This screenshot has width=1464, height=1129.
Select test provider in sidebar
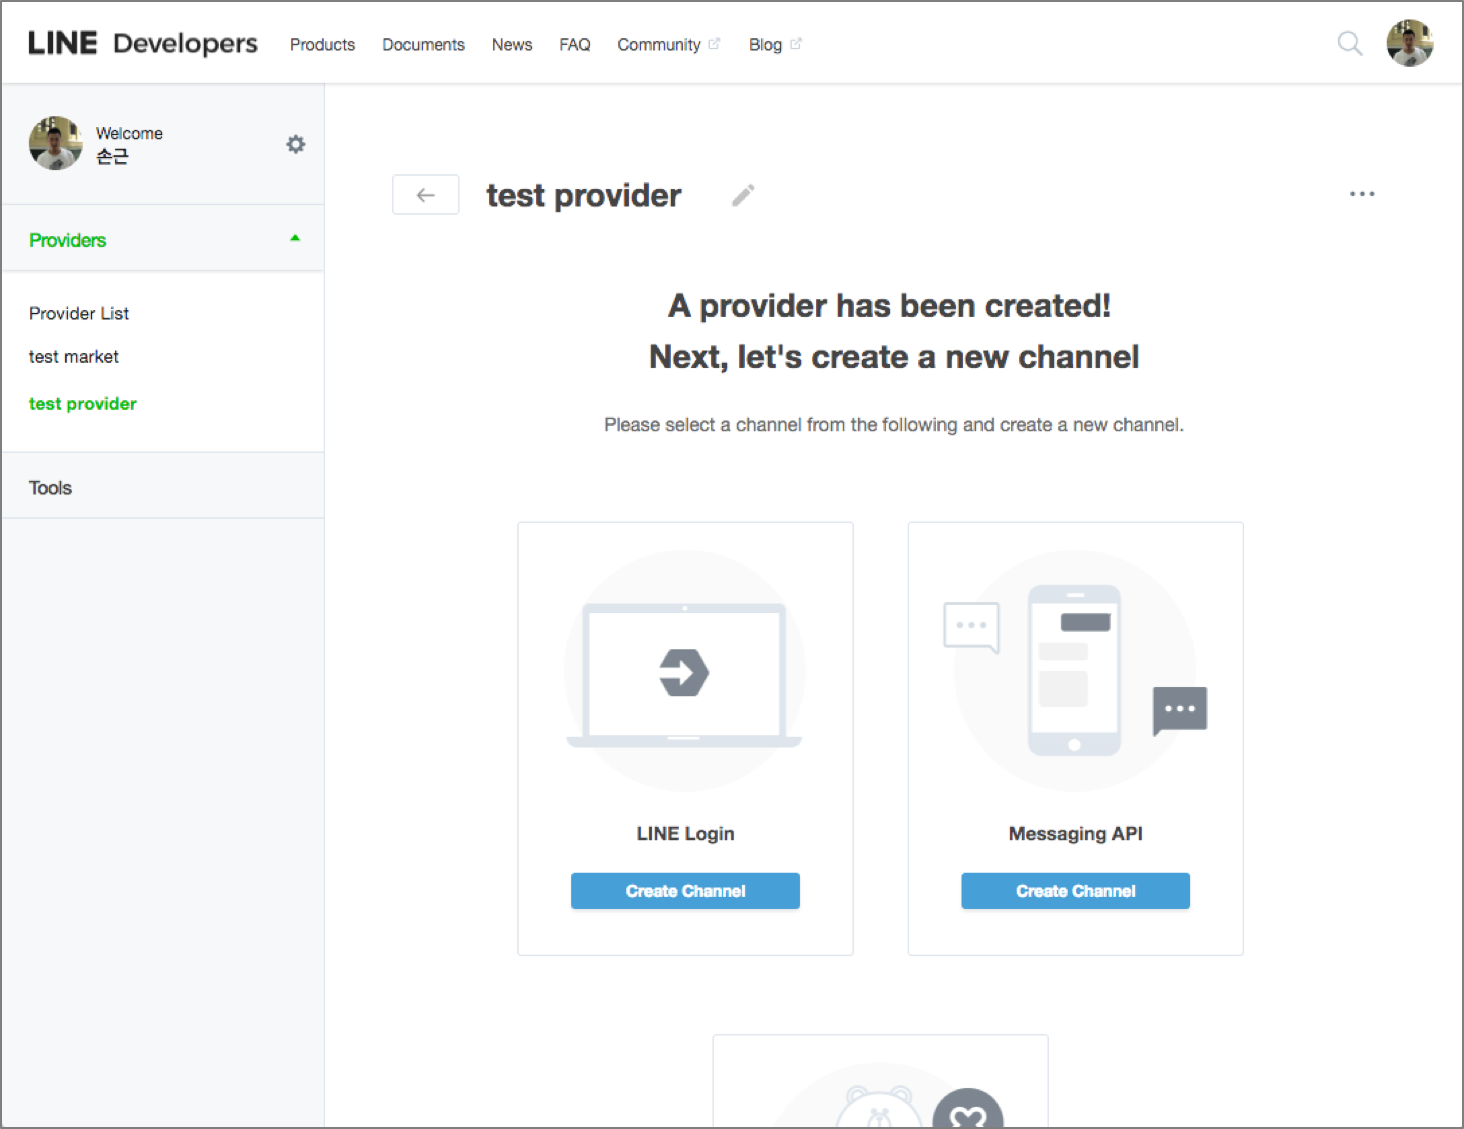pos(83,404)
